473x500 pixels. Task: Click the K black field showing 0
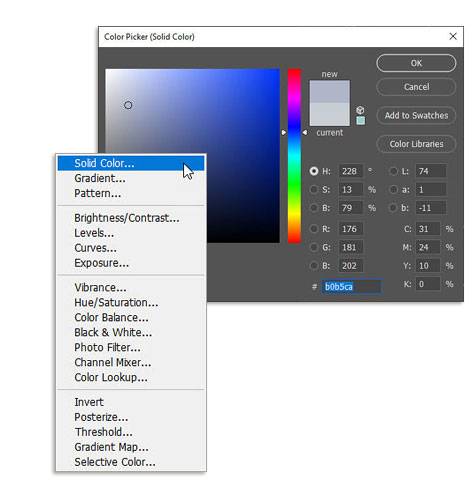coord(428,284)
